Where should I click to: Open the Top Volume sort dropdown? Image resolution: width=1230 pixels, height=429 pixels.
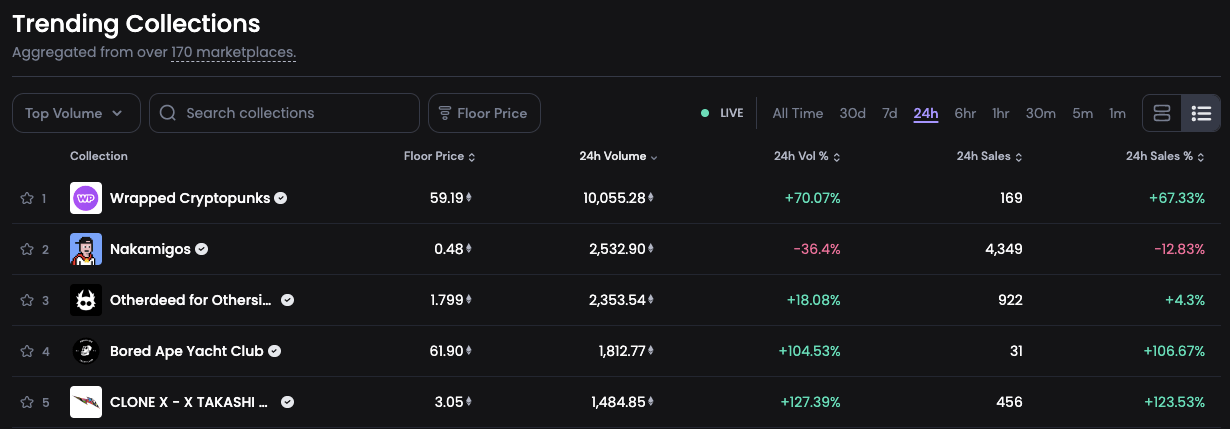pos(75,113)
